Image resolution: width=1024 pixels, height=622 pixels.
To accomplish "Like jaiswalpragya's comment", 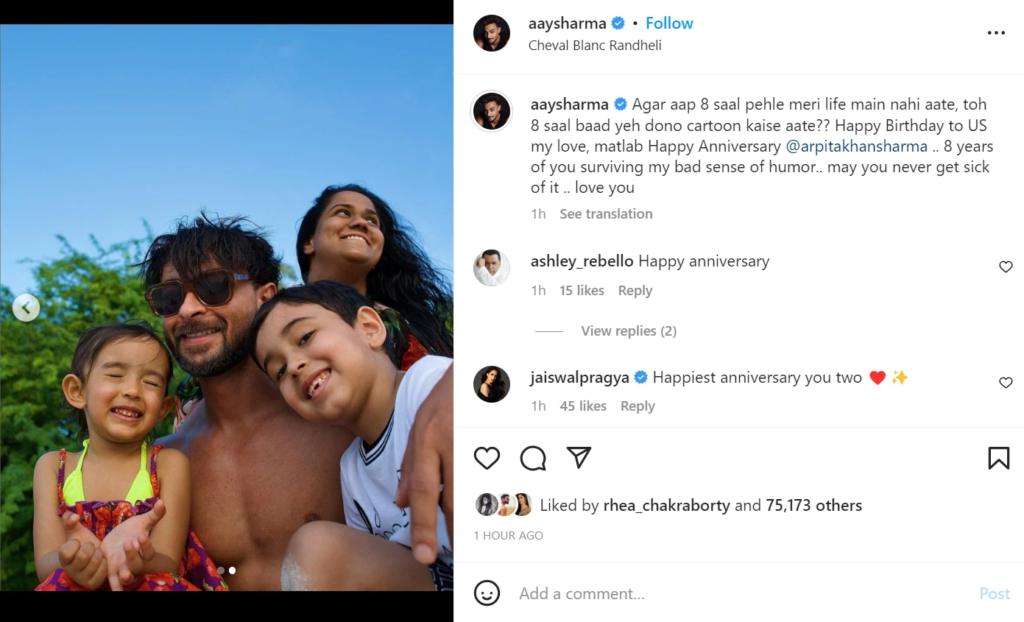I will [x=1006, y=383].
